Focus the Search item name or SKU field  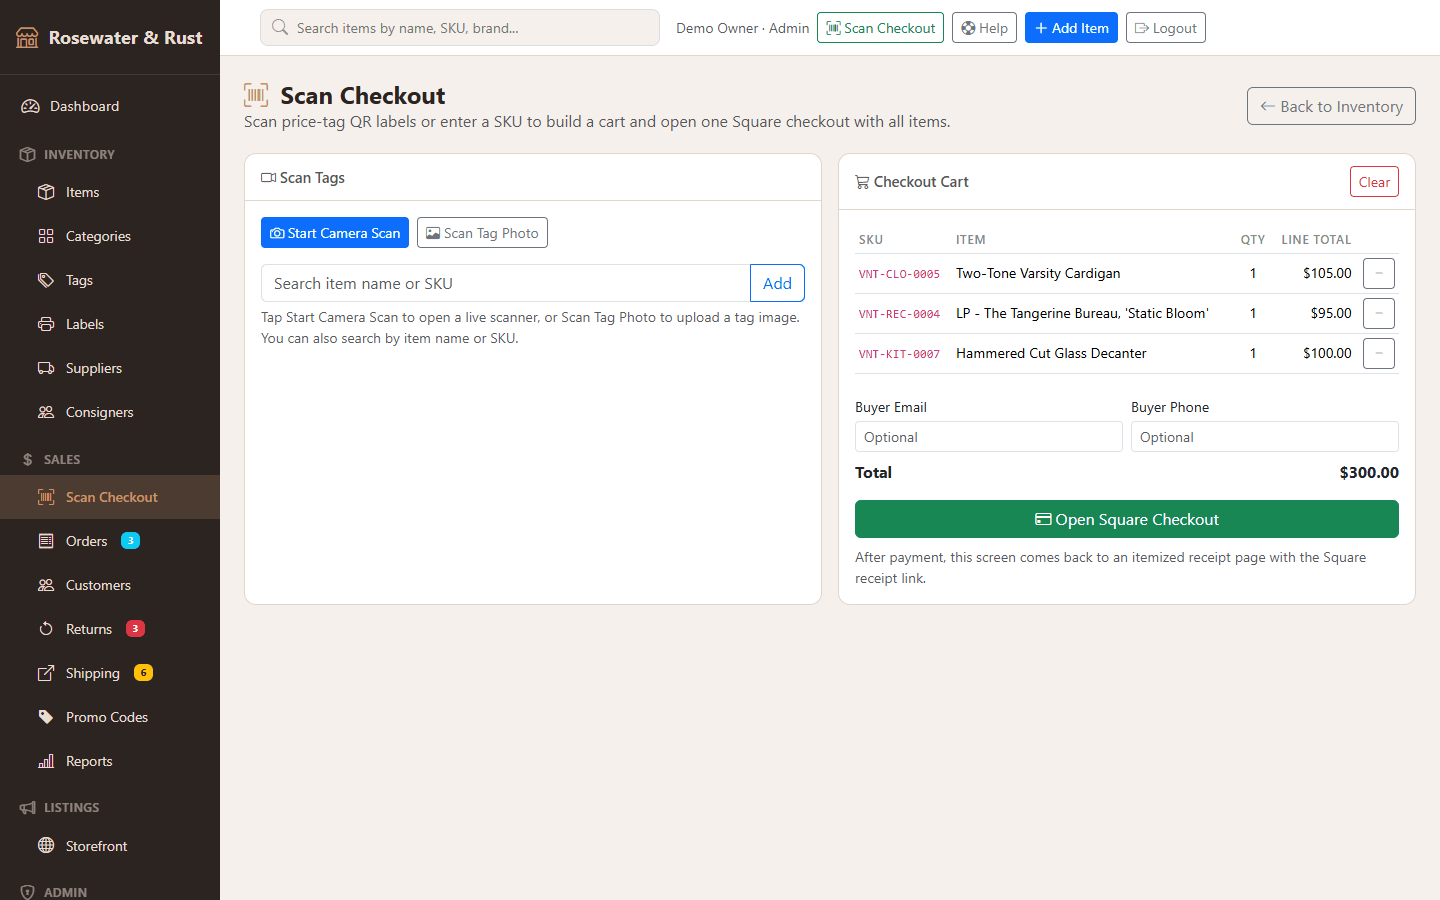coord(505,283)
